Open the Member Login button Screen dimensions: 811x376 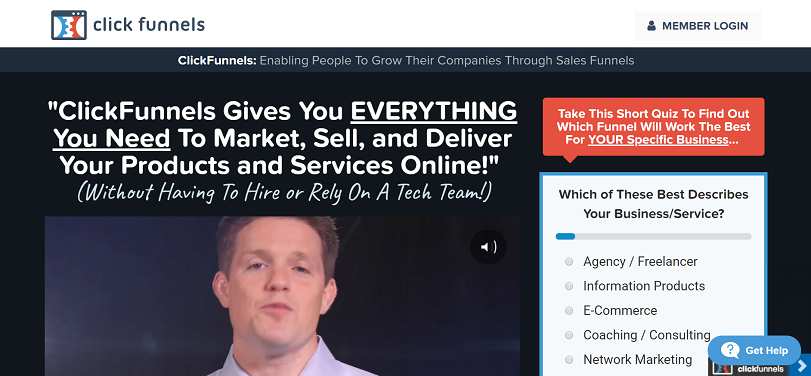[698, 25]
